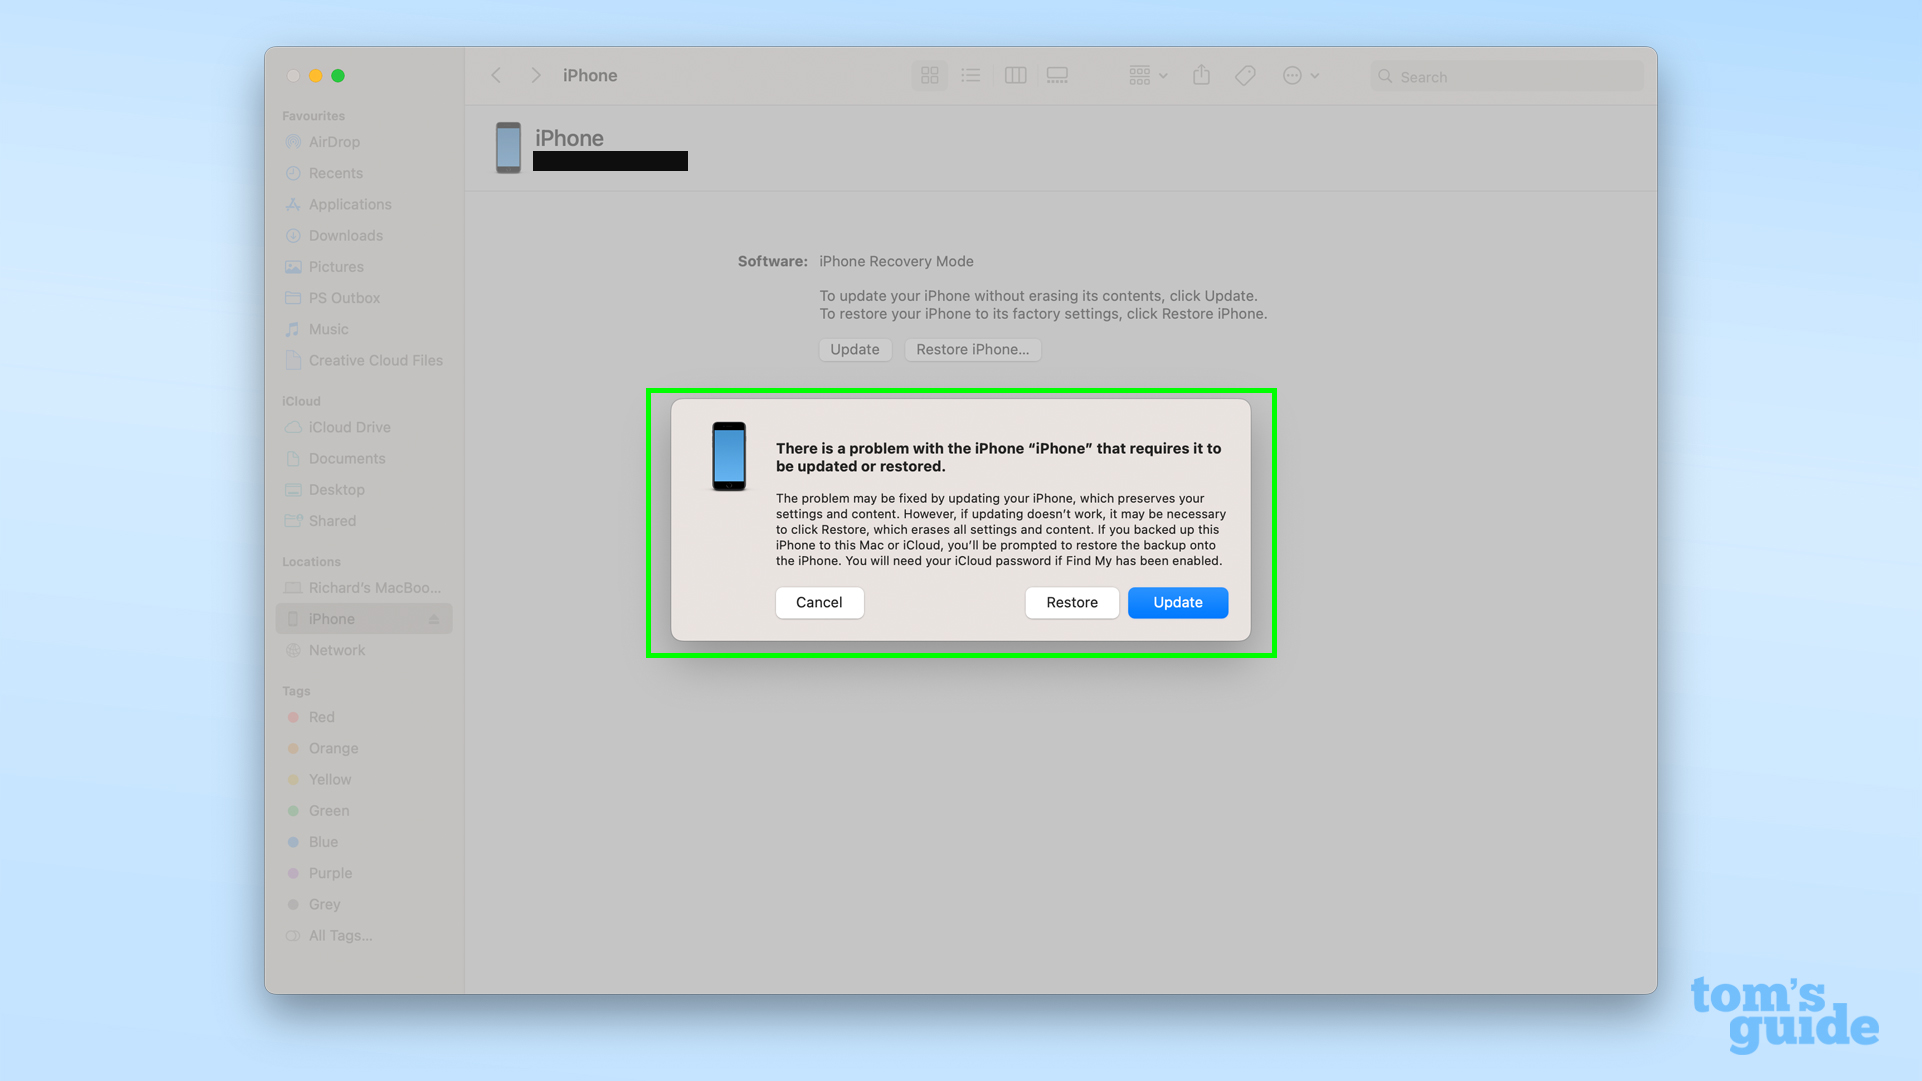Image resolution: width=1922 pixels, height=1081 pixels.
Task: Expand the Network location in sidebar
Action: pyautogui.click(x=335, y=649)
